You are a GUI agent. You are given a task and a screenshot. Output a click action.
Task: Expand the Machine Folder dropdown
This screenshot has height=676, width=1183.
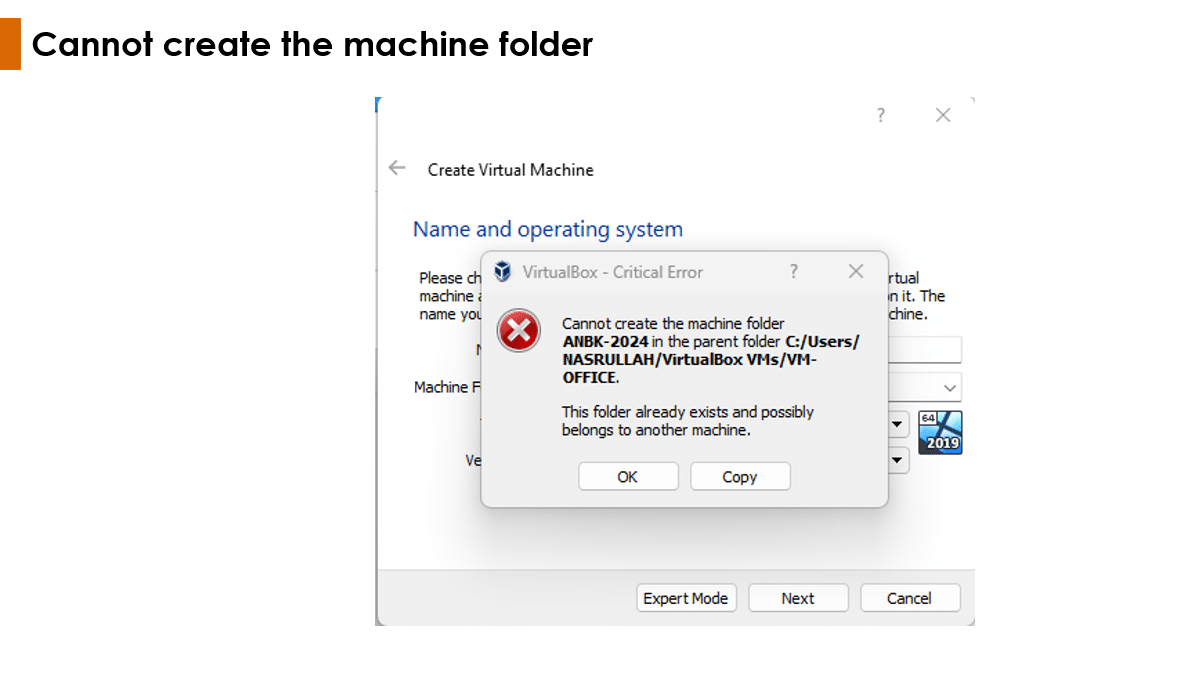(x=949, y=388)
